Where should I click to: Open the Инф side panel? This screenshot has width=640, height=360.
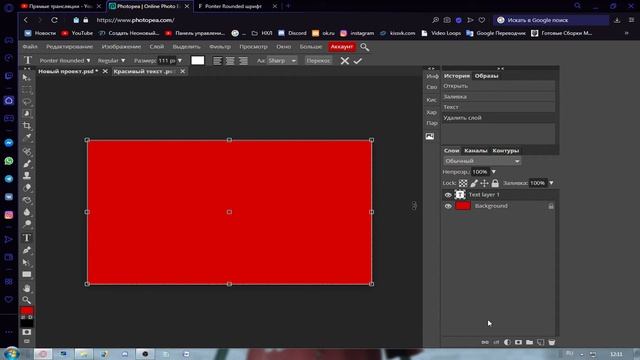point(432,76)
